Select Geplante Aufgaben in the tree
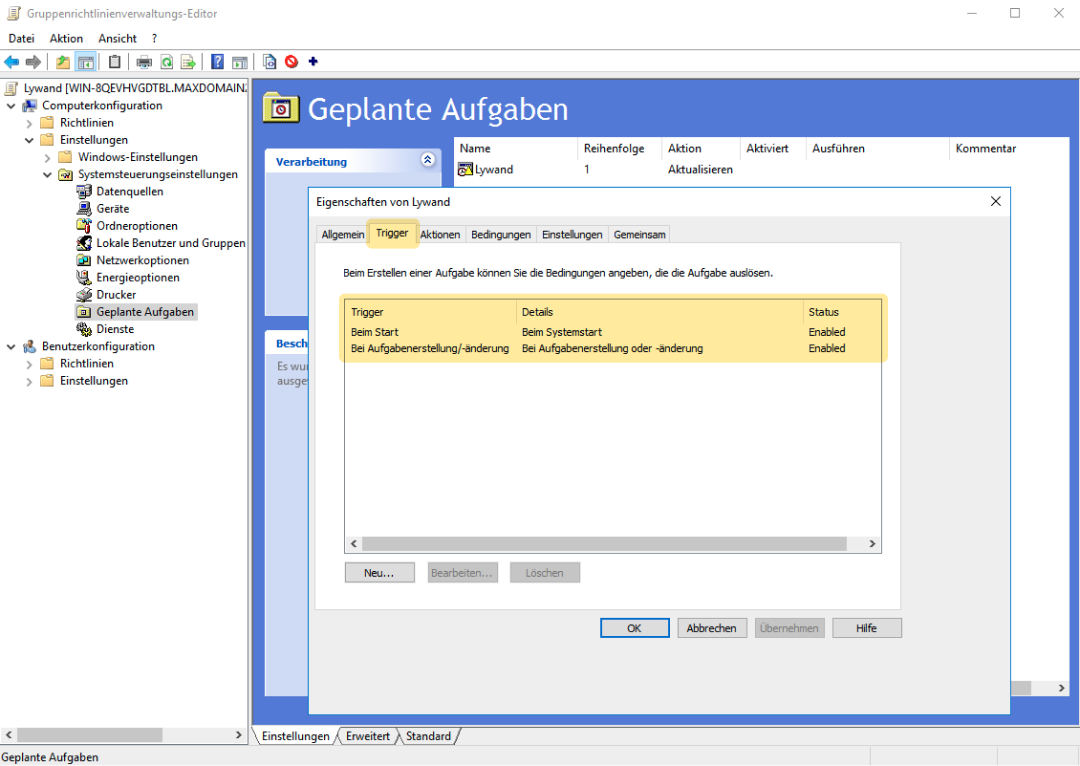Image resolution: width=1080 pixels, height=766 pixels. point(145,312)
